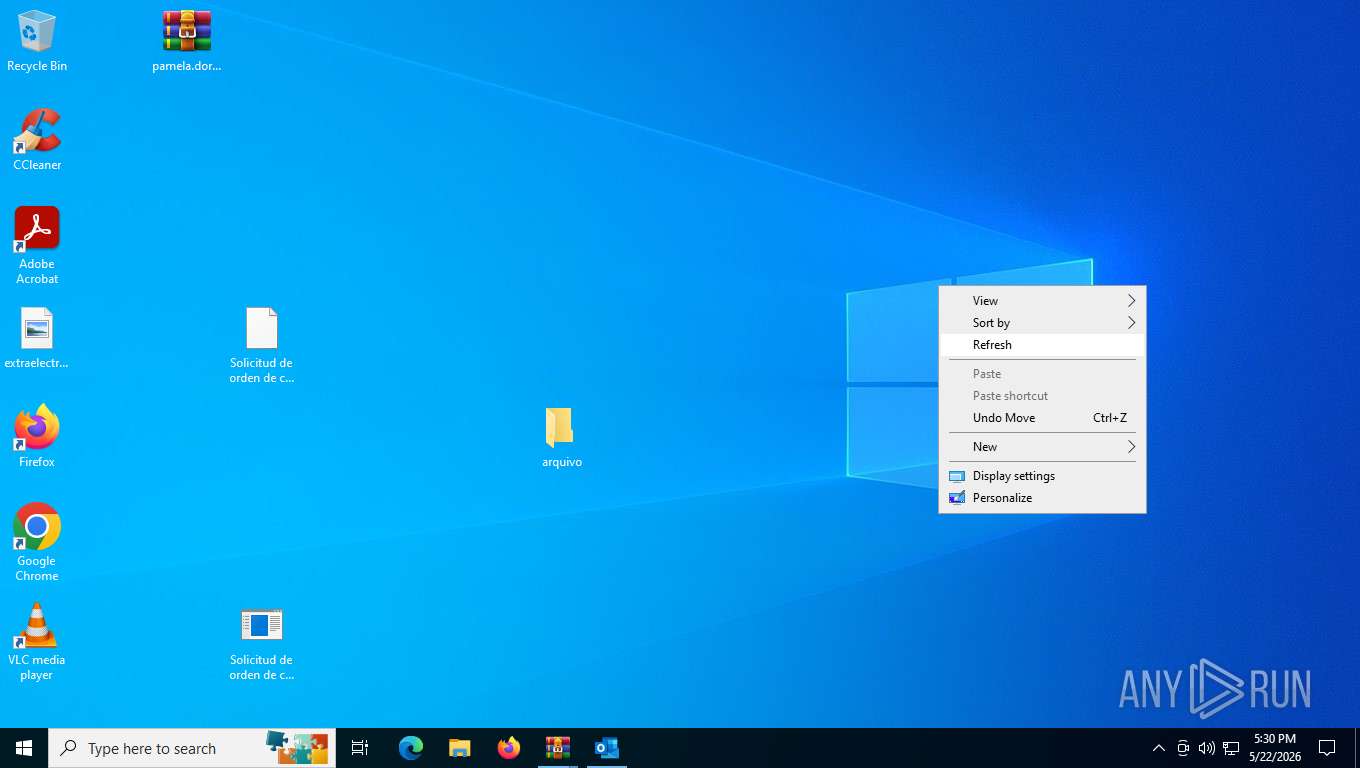Select the Google Chrome desktop shortcut
This screenshot has height=768, width=1360.
[x=37, y=542]
